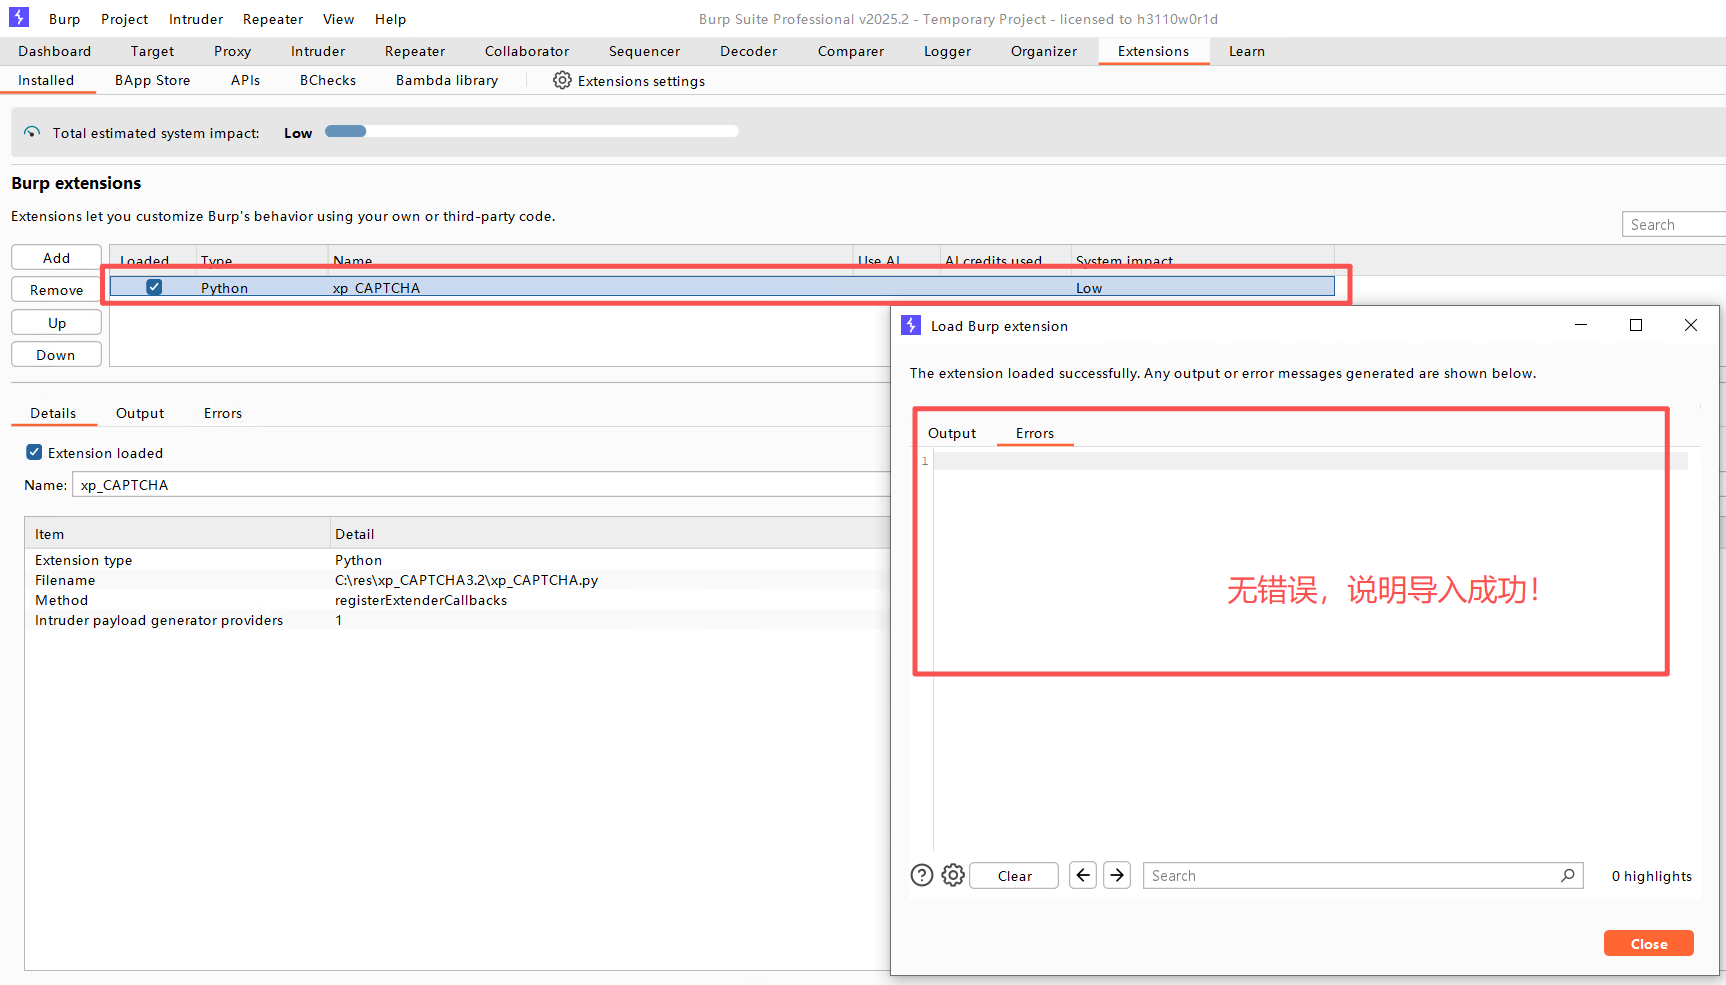Minimize the Load Burp extension dialog
The image size is (1726, 985).
point(1581,325)
